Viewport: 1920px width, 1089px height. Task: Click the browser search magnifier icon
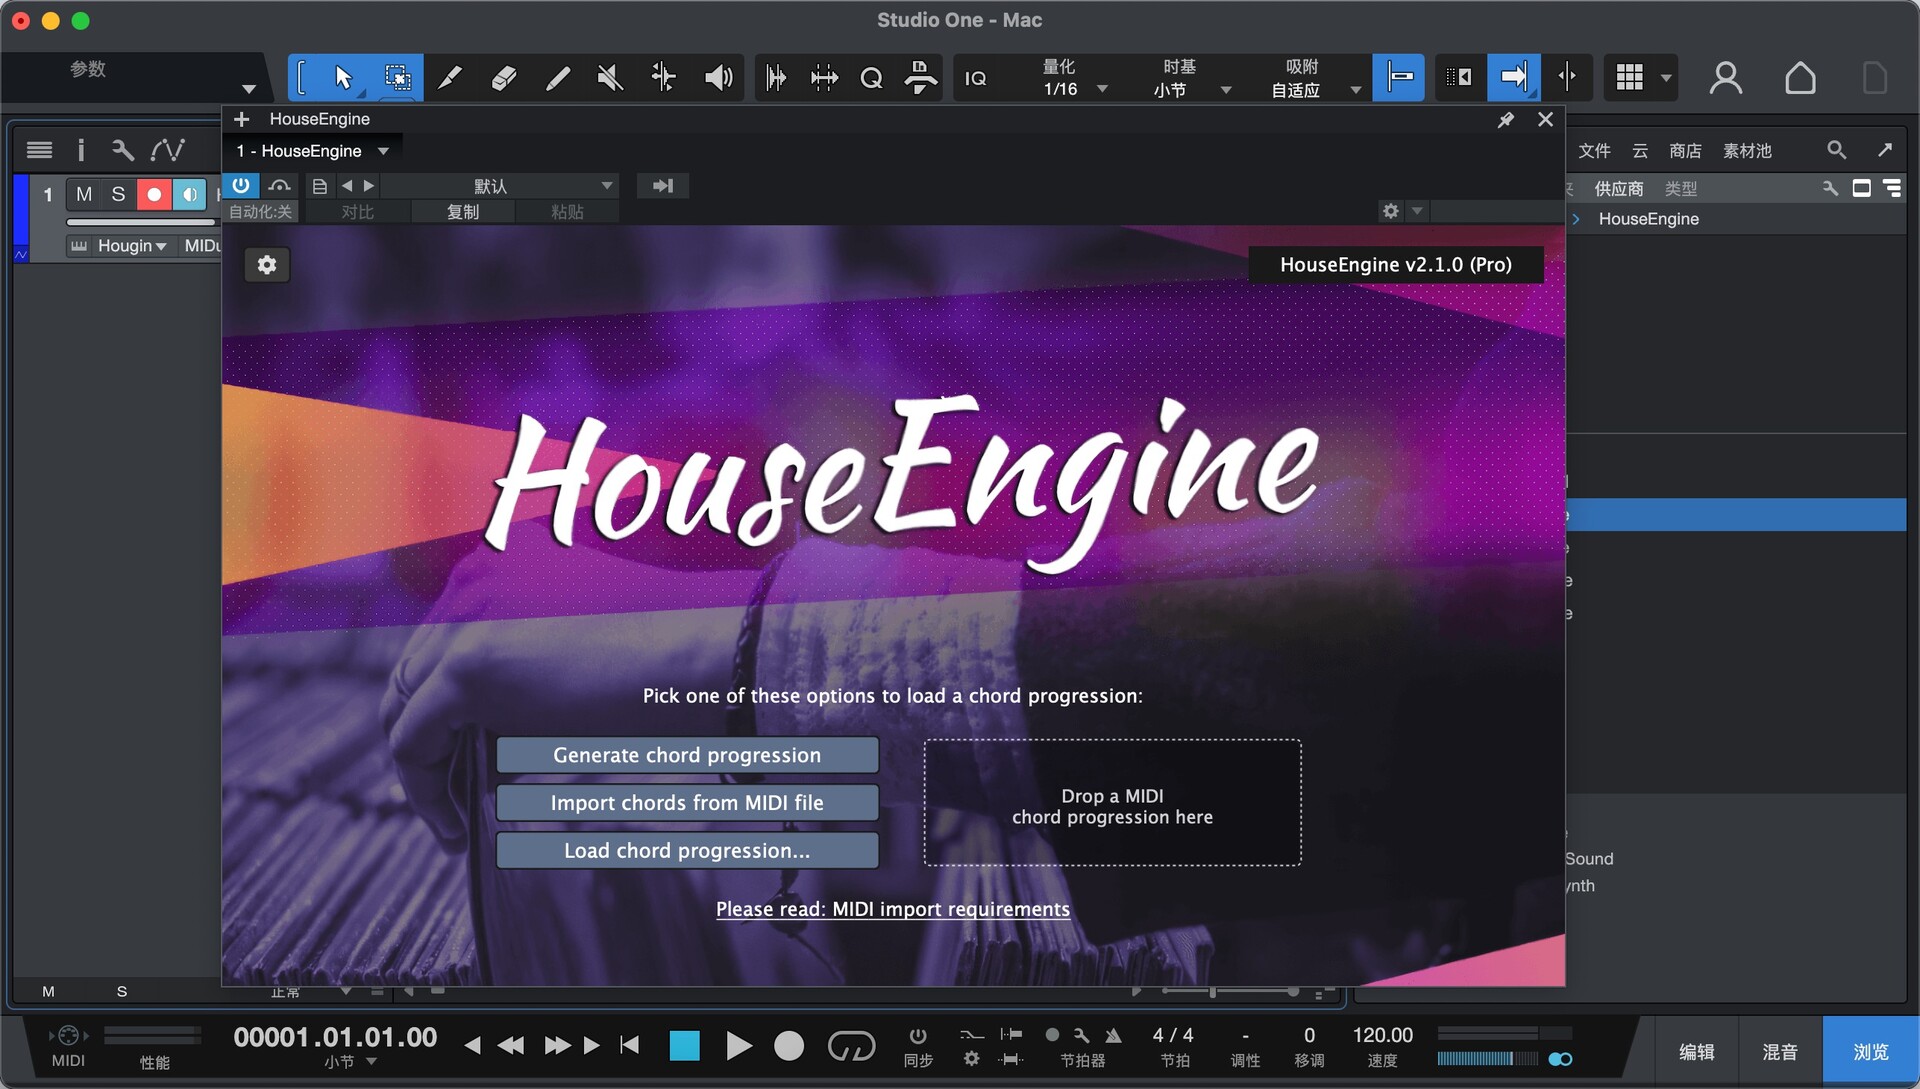[1836, 150]
